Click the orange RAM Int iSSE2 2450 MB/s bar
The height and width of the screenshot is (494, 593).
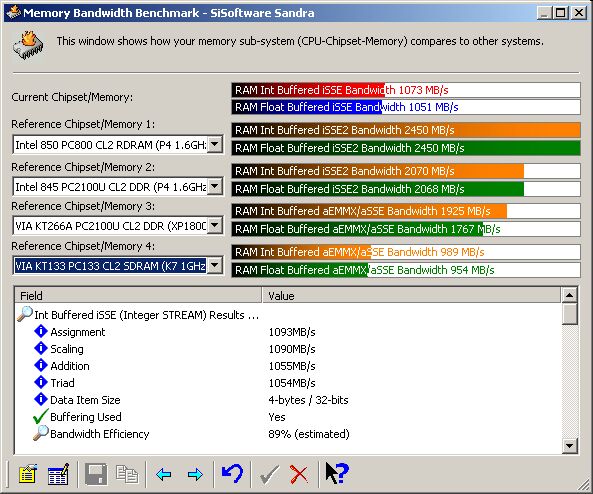click(x=406, y=130)
